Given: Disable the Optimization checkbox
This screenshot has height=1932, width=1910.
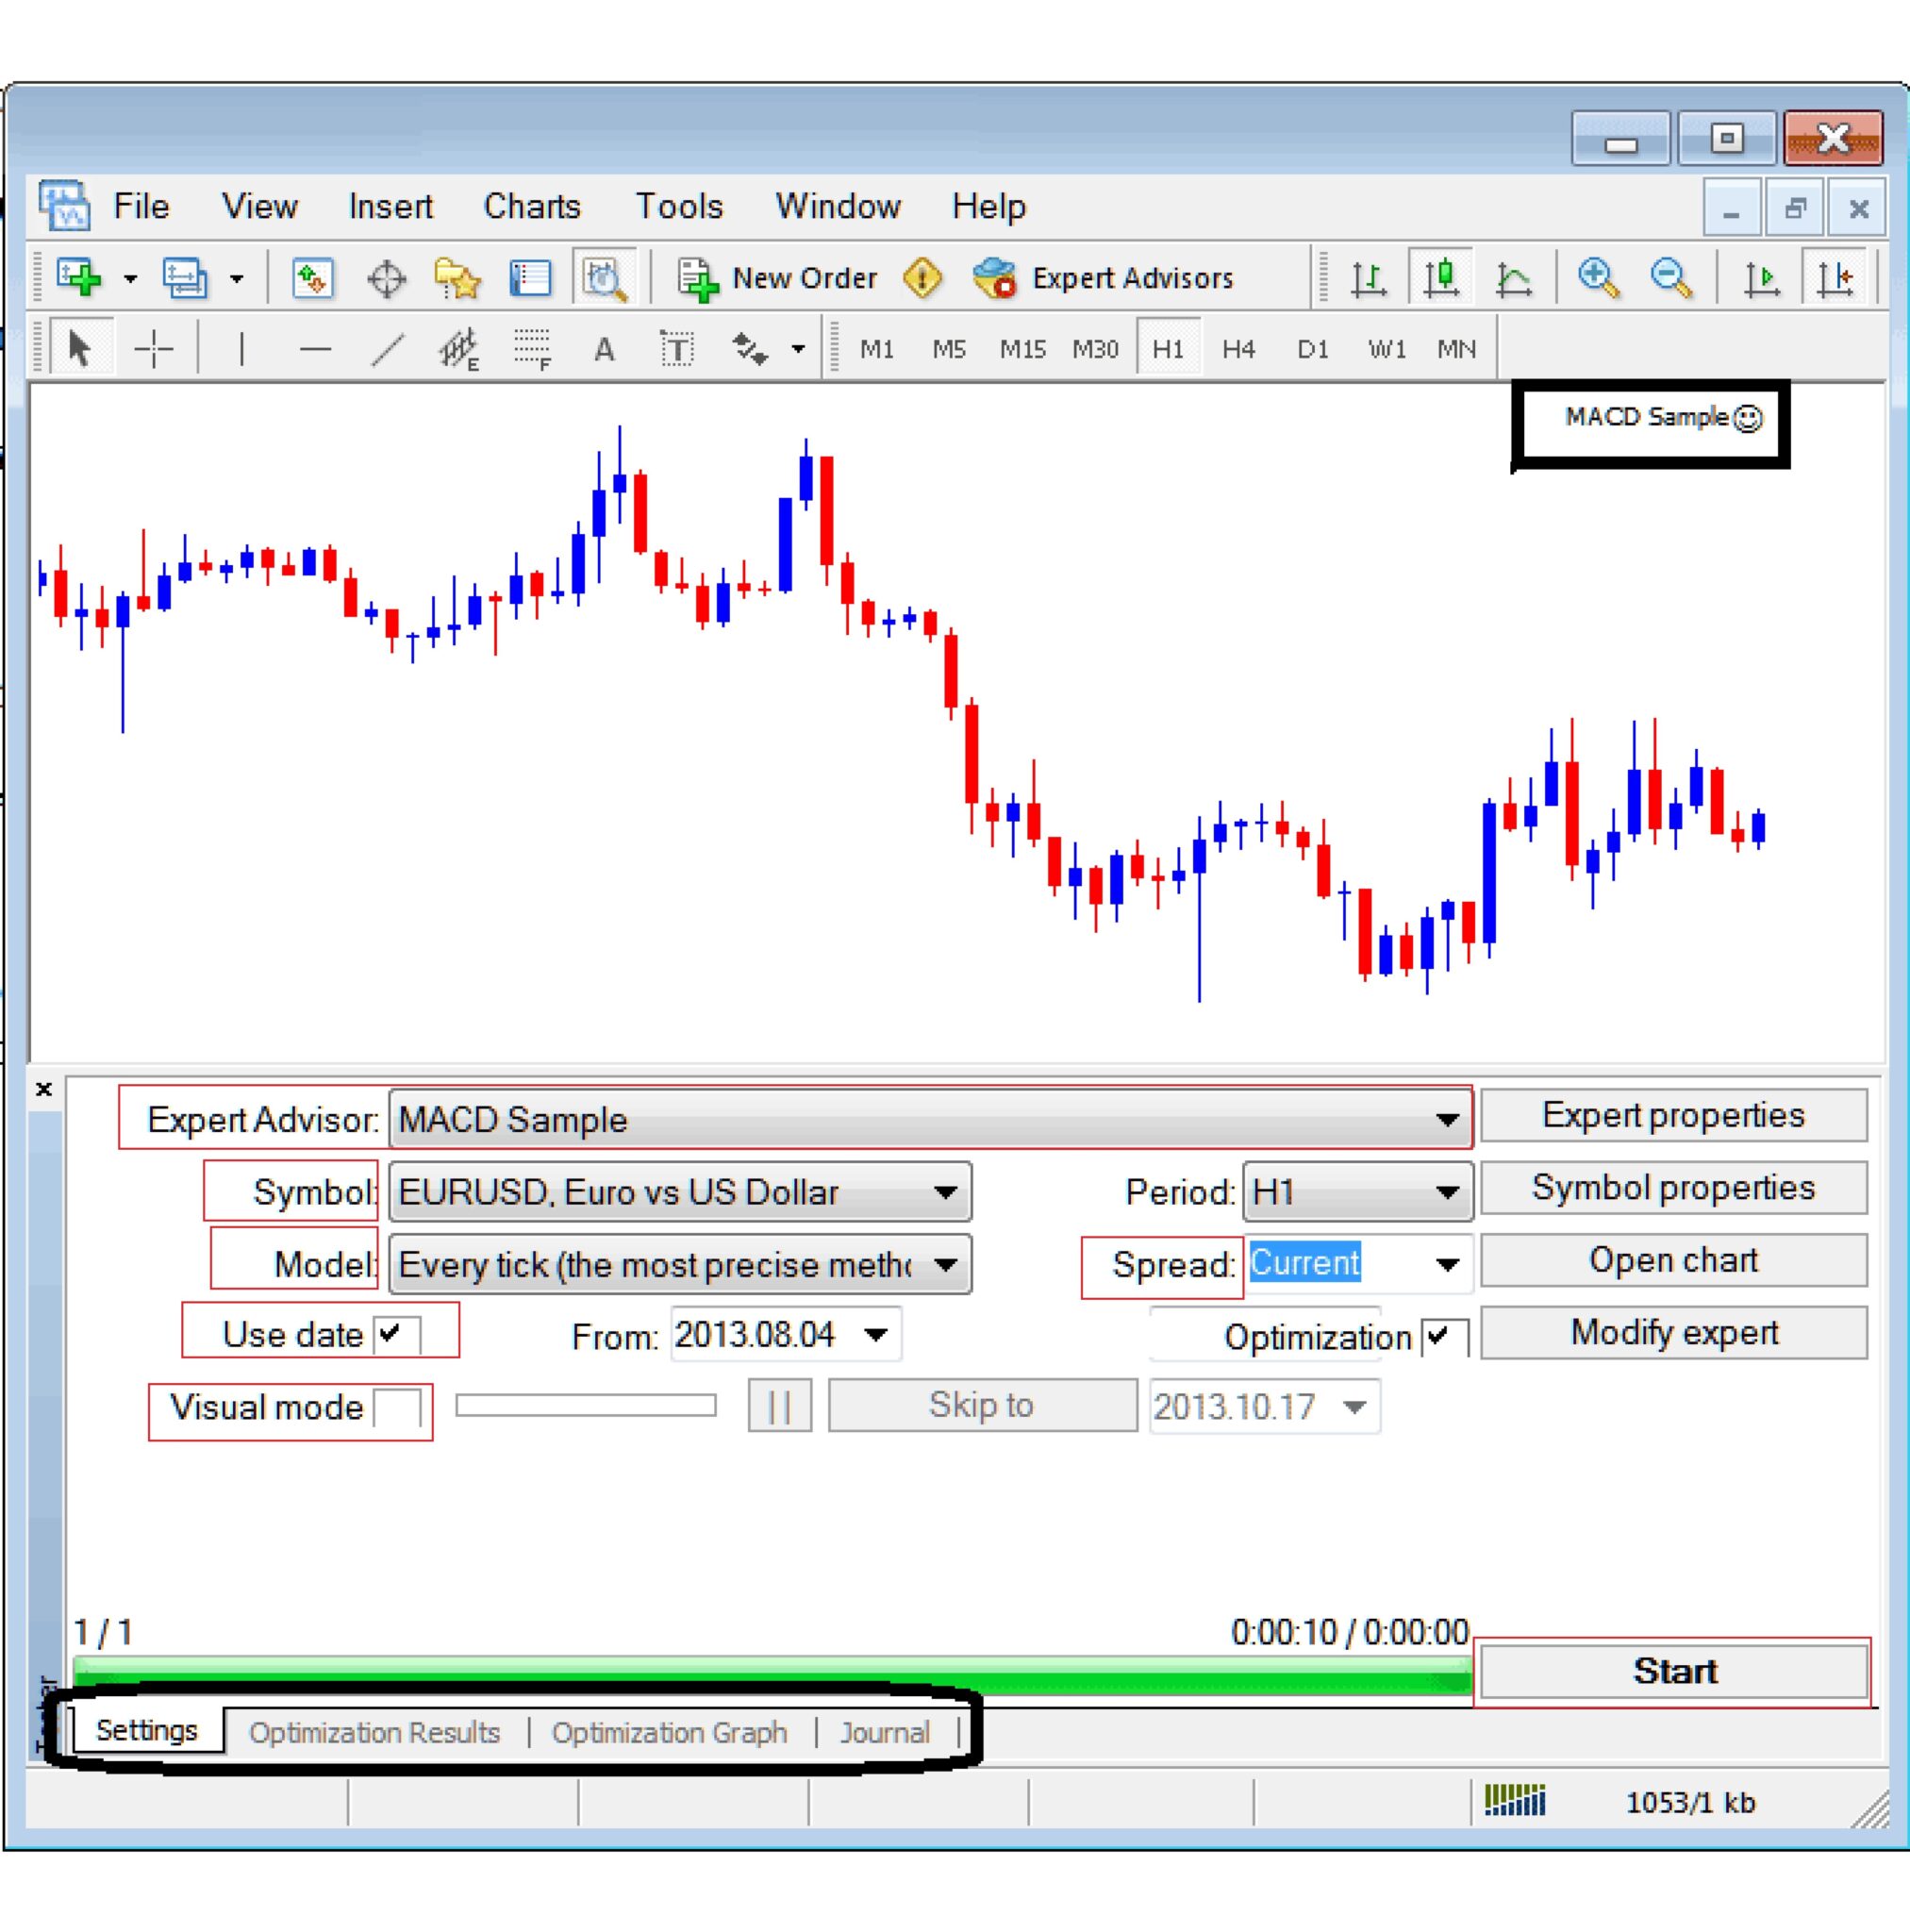Looking at the screenshot, I should click(1443, 1337).
